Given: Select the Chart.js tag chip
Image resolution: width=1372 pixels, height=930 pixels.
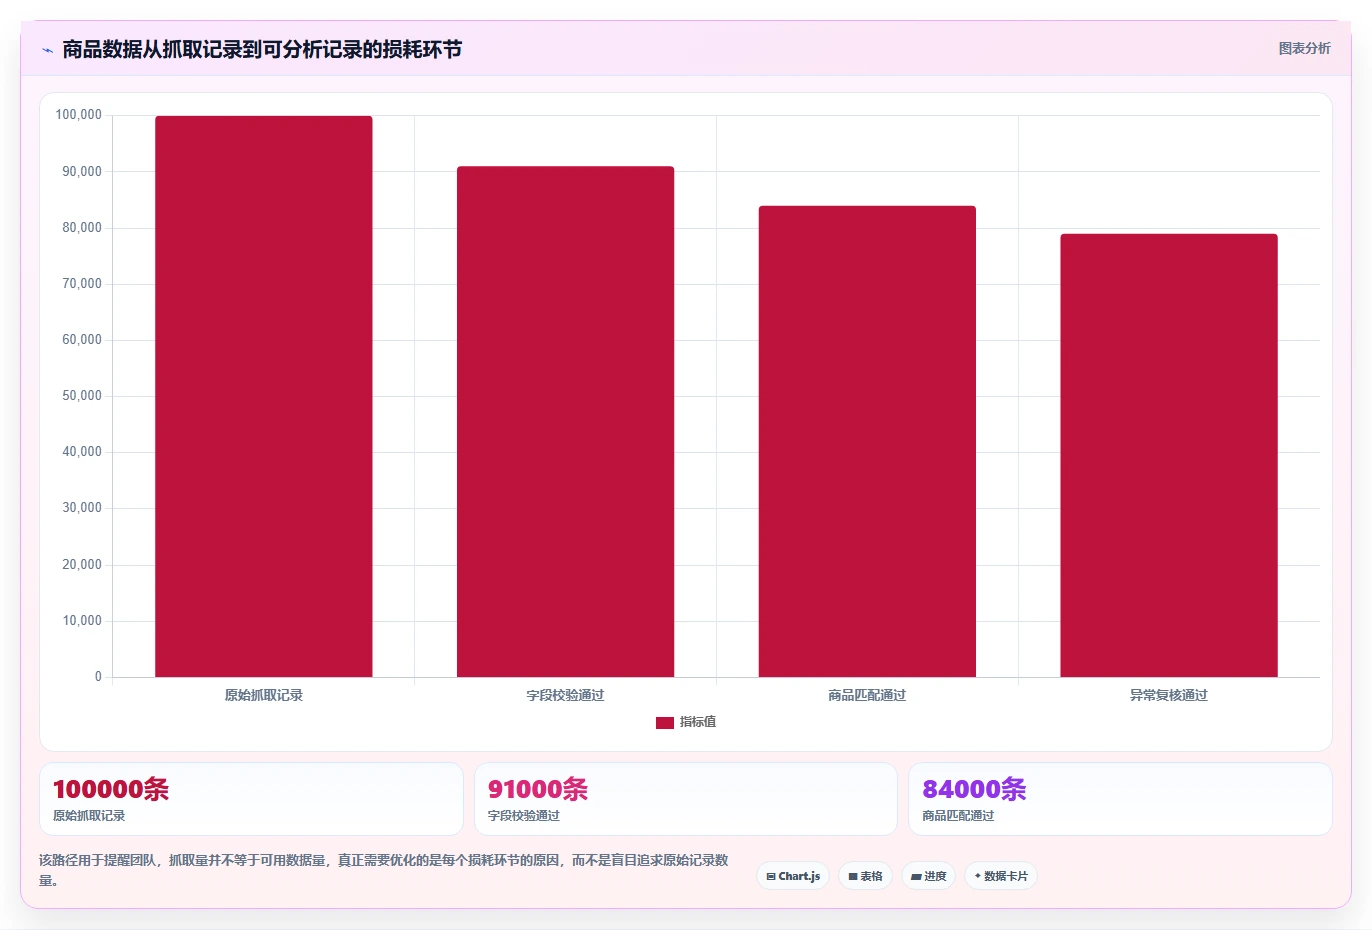Looking at the screenshot, I should [793, 876].
